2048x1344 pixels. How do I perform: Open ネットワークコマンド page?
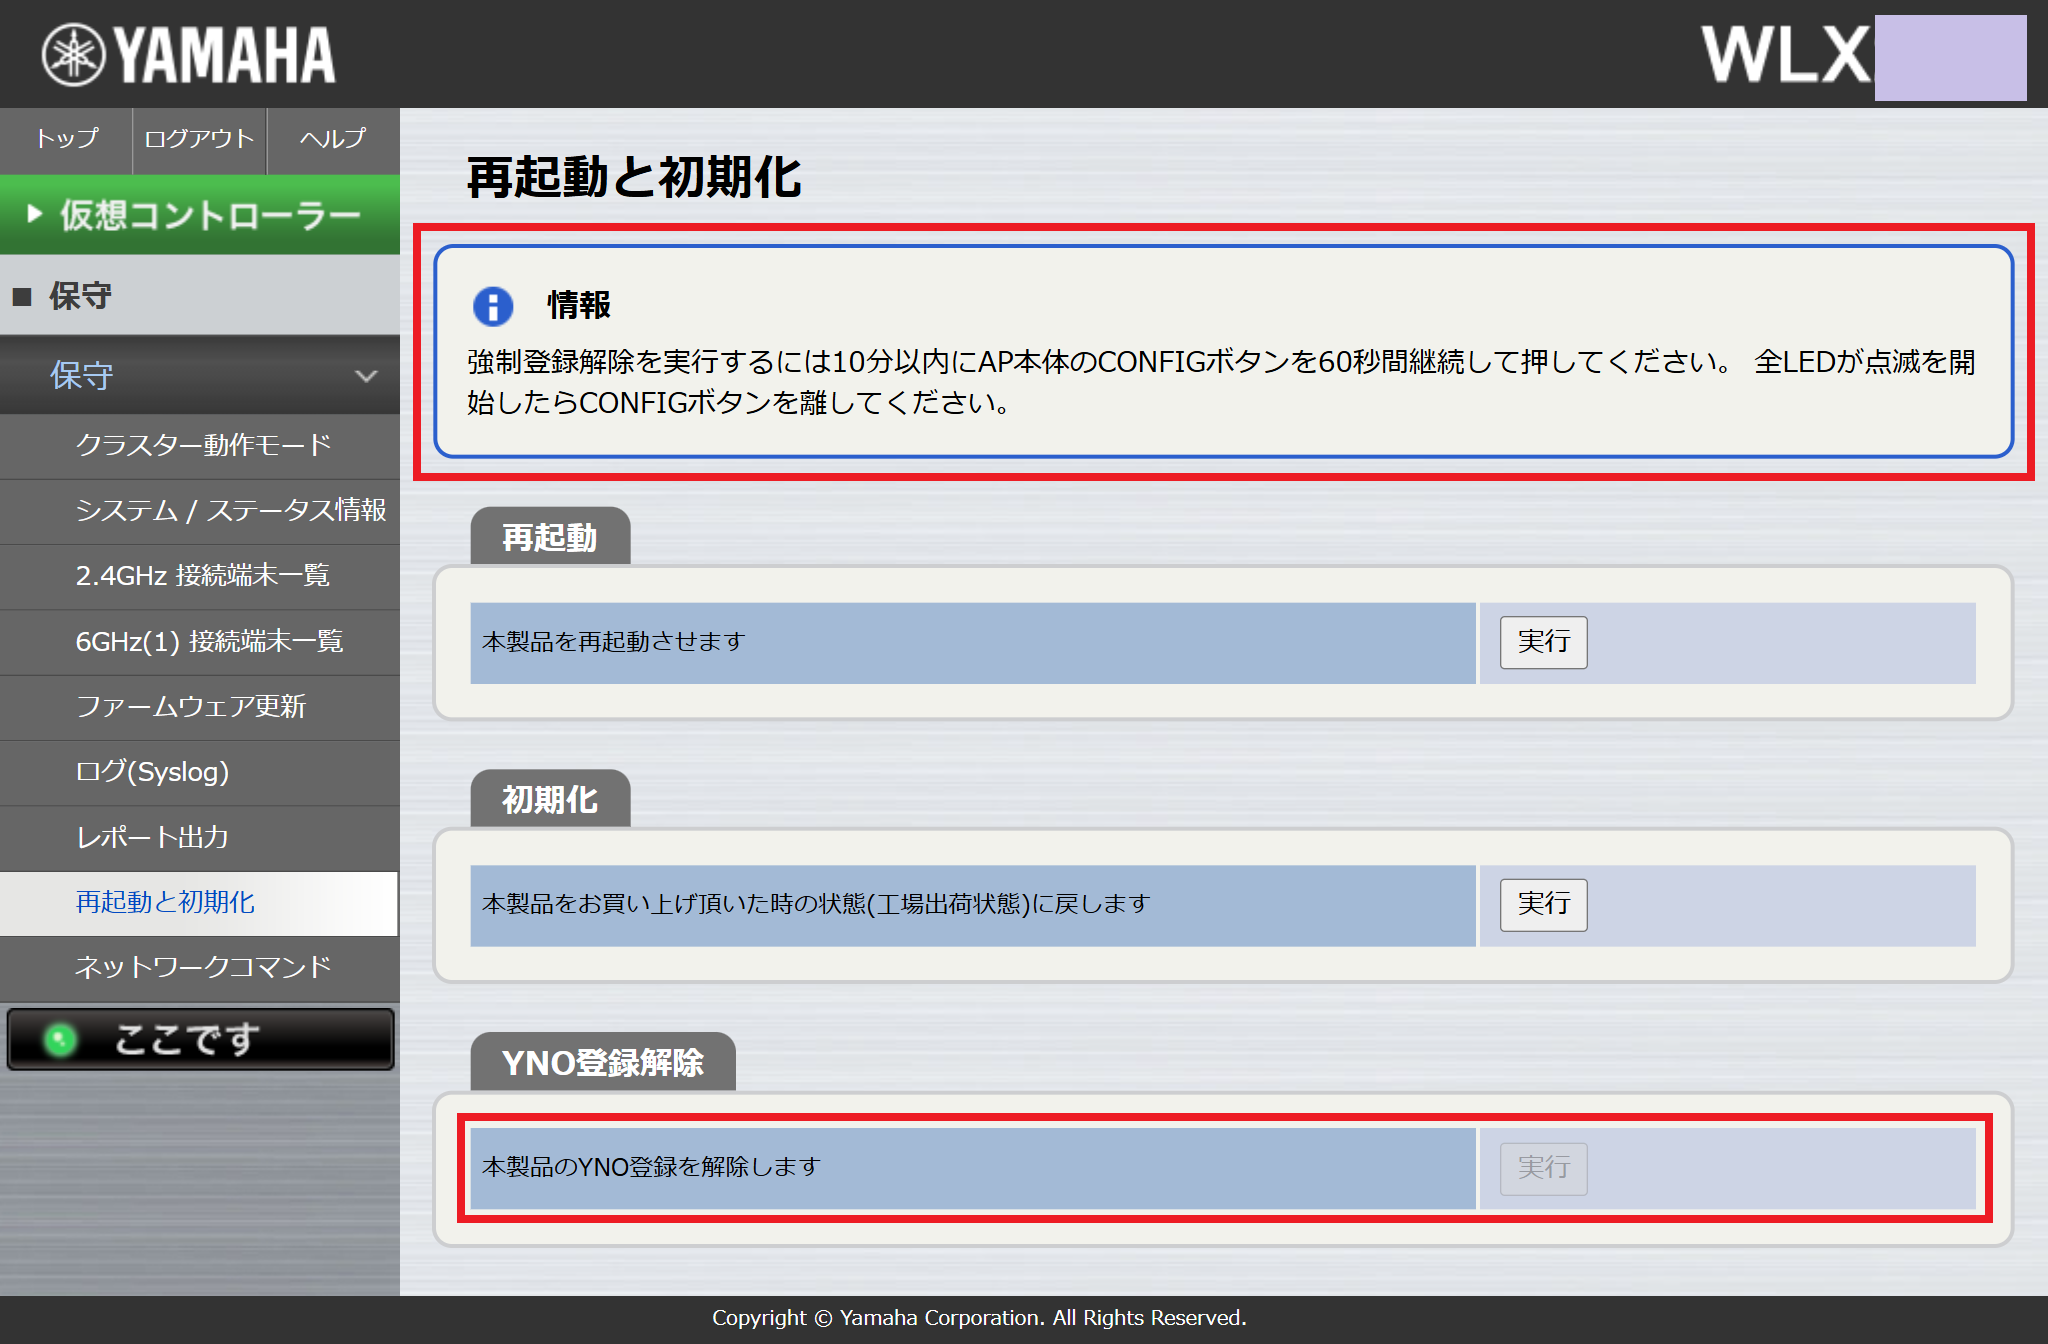pyautogui.click(x=200, y=968)
